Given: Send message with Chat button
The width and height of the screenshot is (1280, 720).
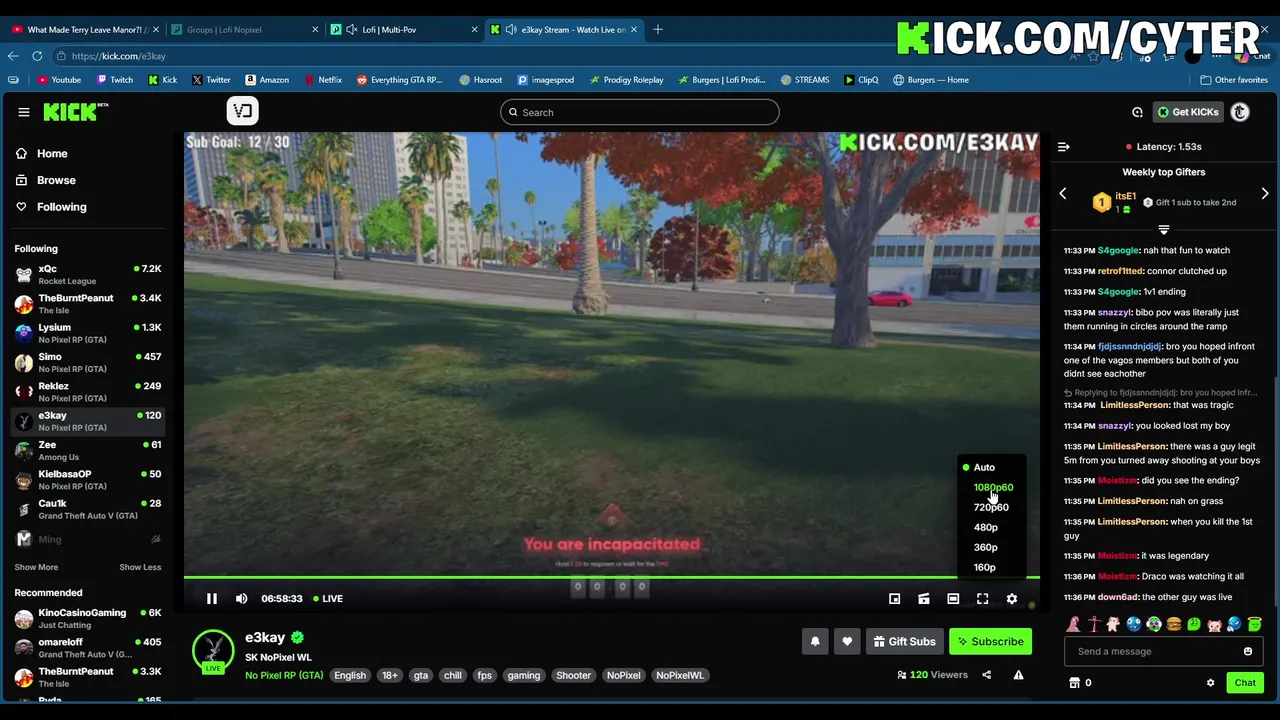Looking at the screenshot, I should tap(1245, 683).
